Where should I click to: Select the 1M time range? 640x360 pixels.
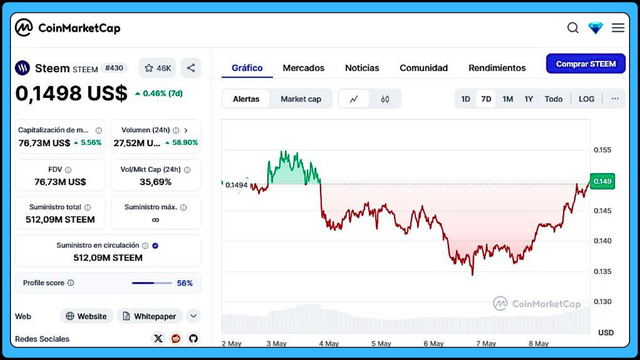pyautogui.click(x=508, y=99)
